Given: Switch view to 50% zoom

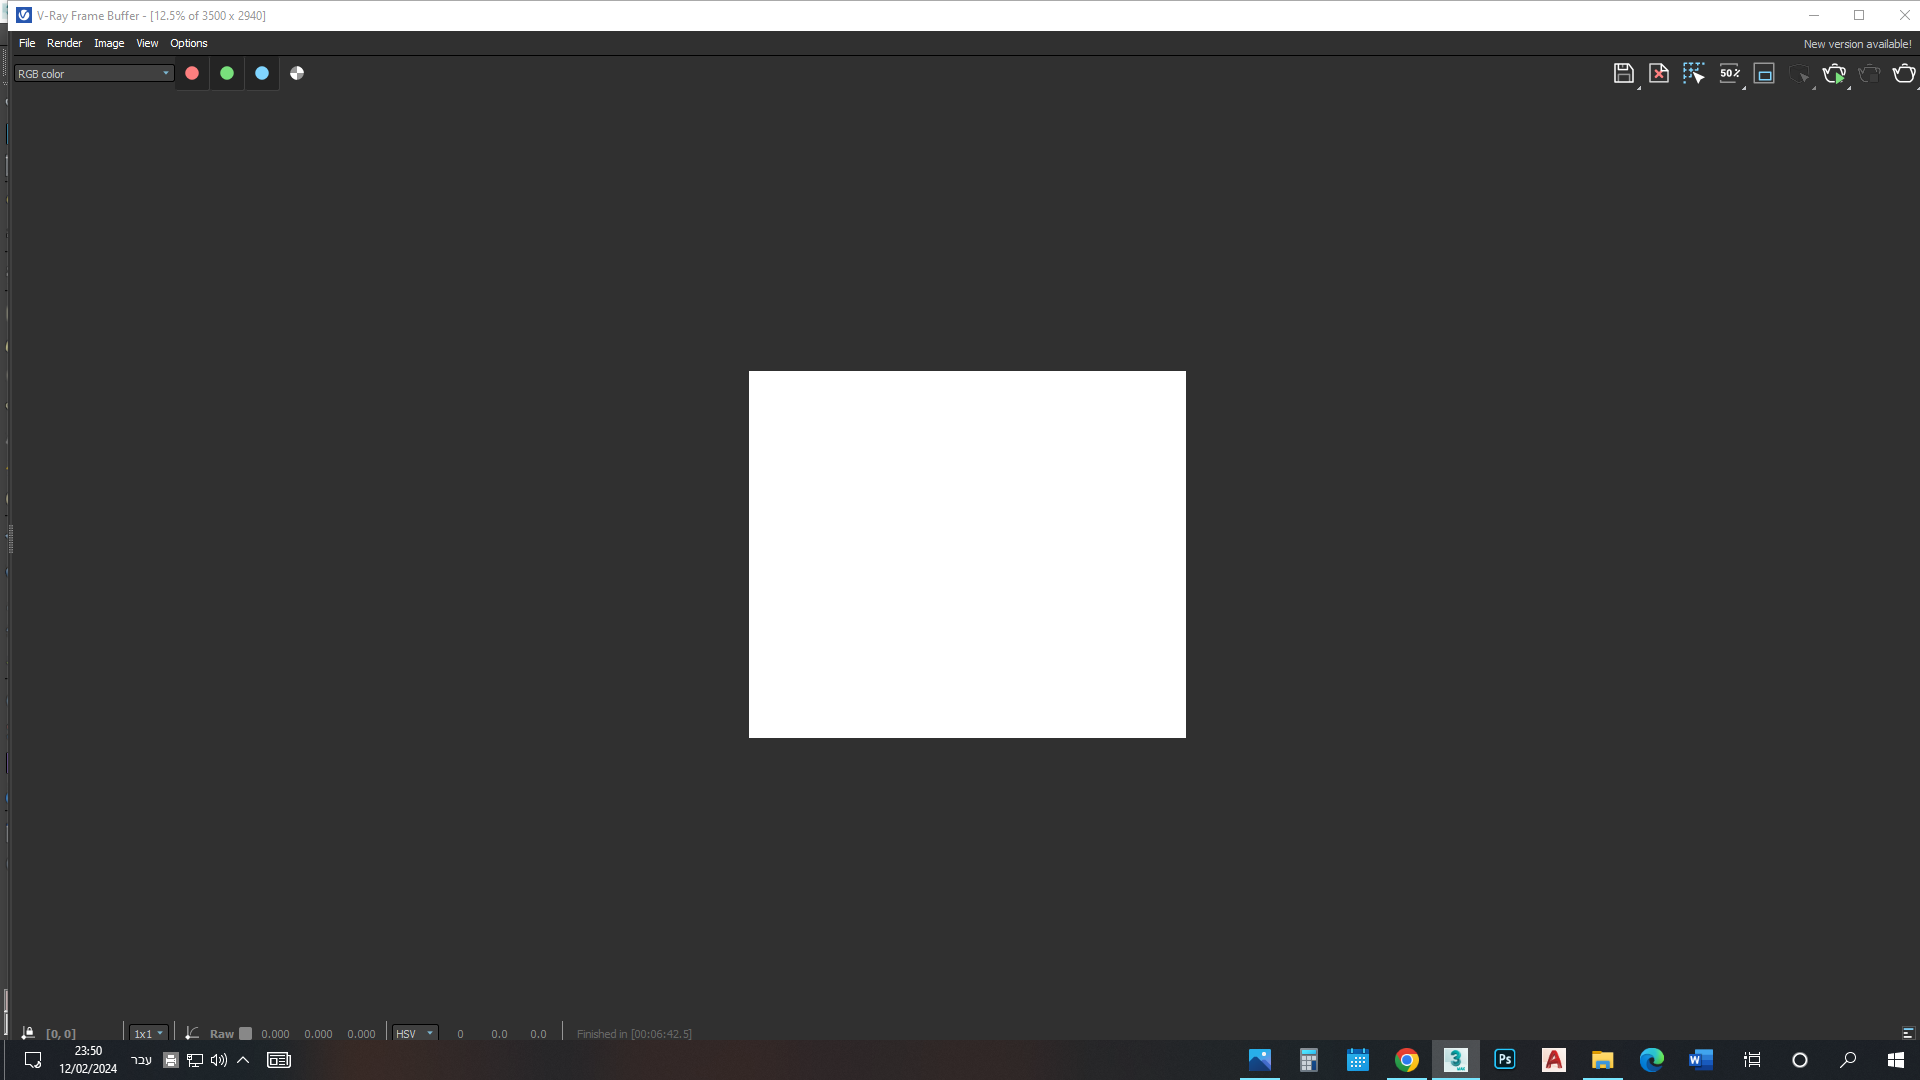Looking at the screenshot, I should point(1729,72).
